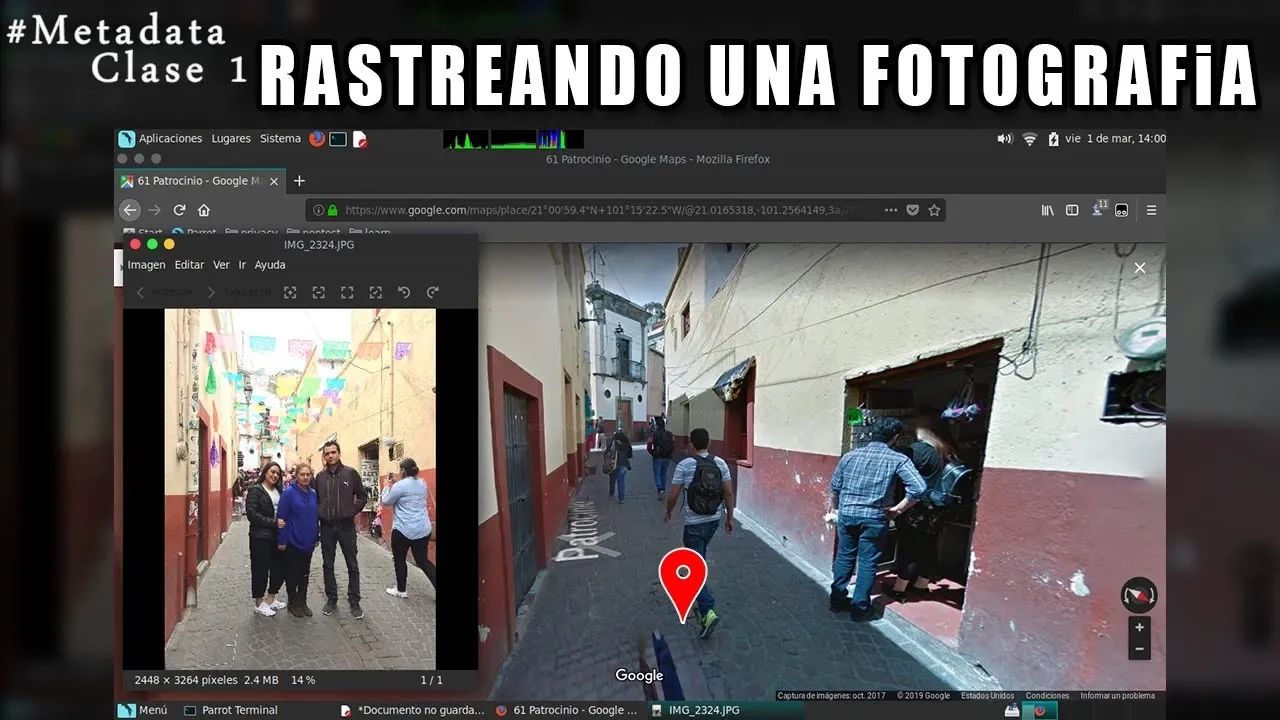Click the green padlock security icon
The height and width of the screenshot is (720, 1280).
coord(333,210)
